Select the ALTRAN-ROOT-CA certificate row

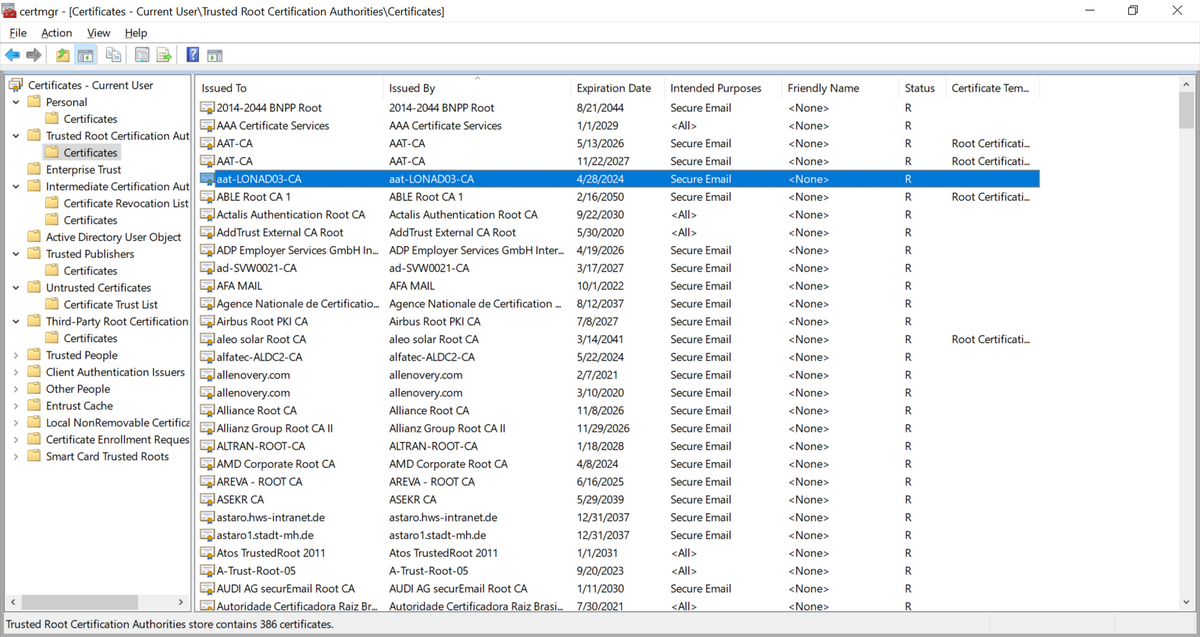[618, 446]
